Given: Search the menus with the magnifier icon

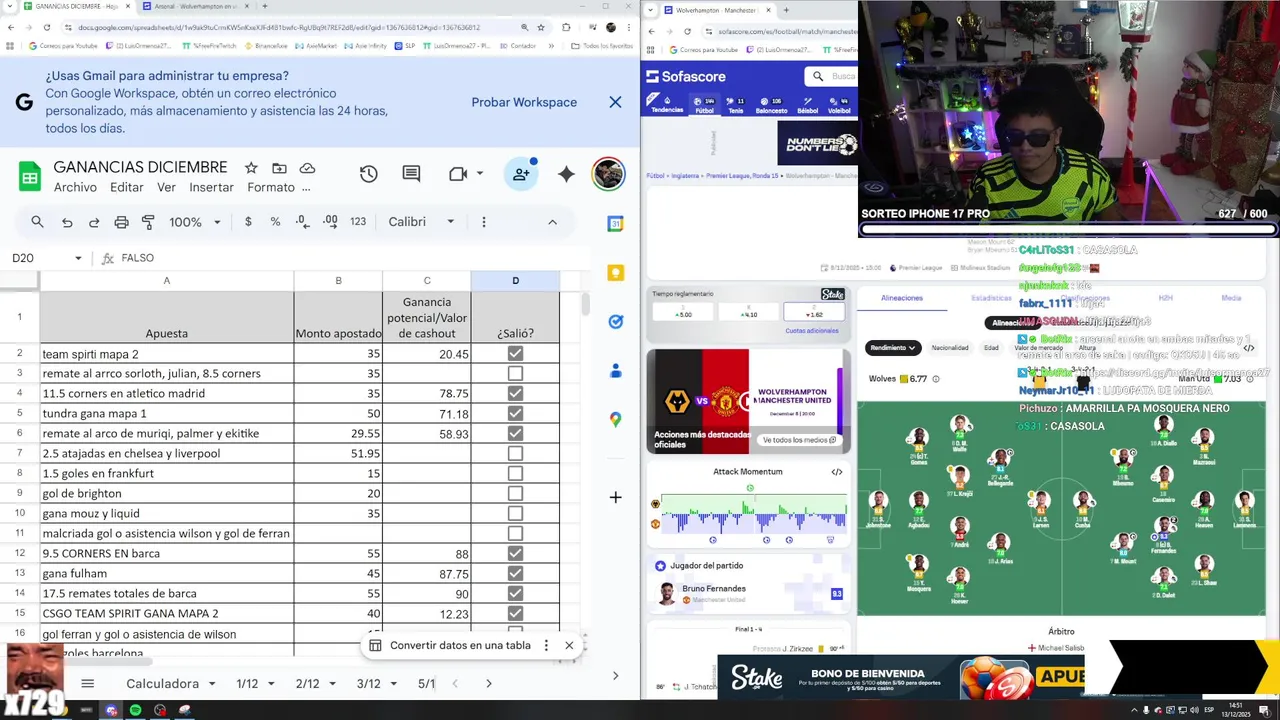Looking at the screenshot, I should coord(37,222).
